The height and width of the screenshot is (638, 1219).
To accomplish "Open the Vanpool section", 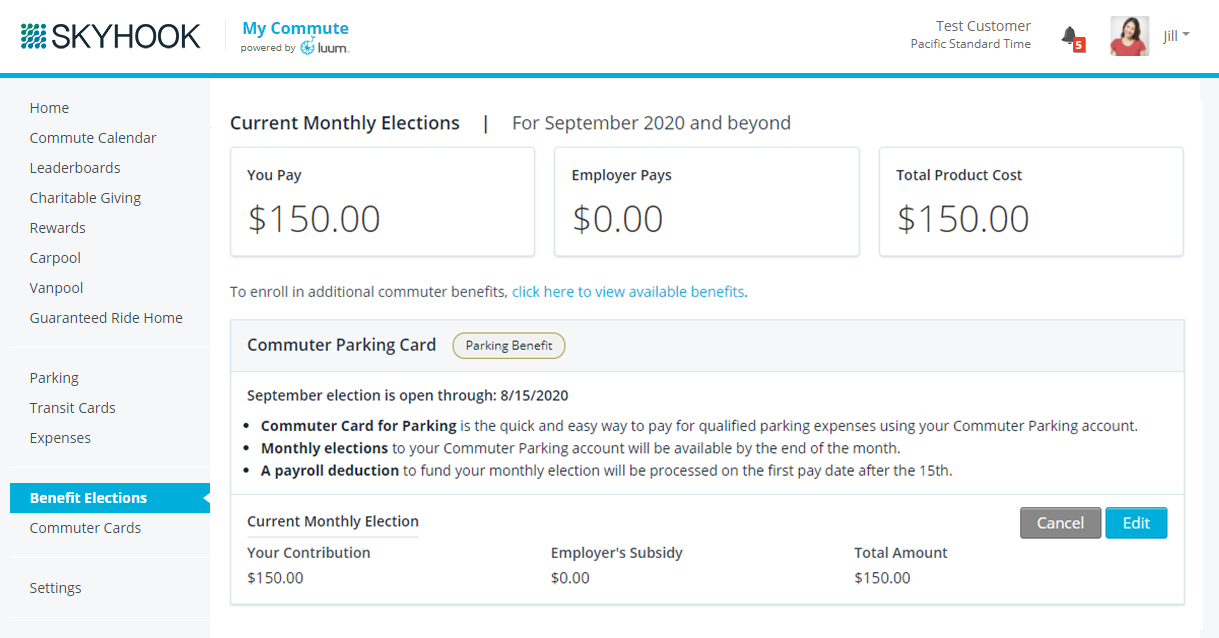I will pyautogui.click(x=56, y=288).
